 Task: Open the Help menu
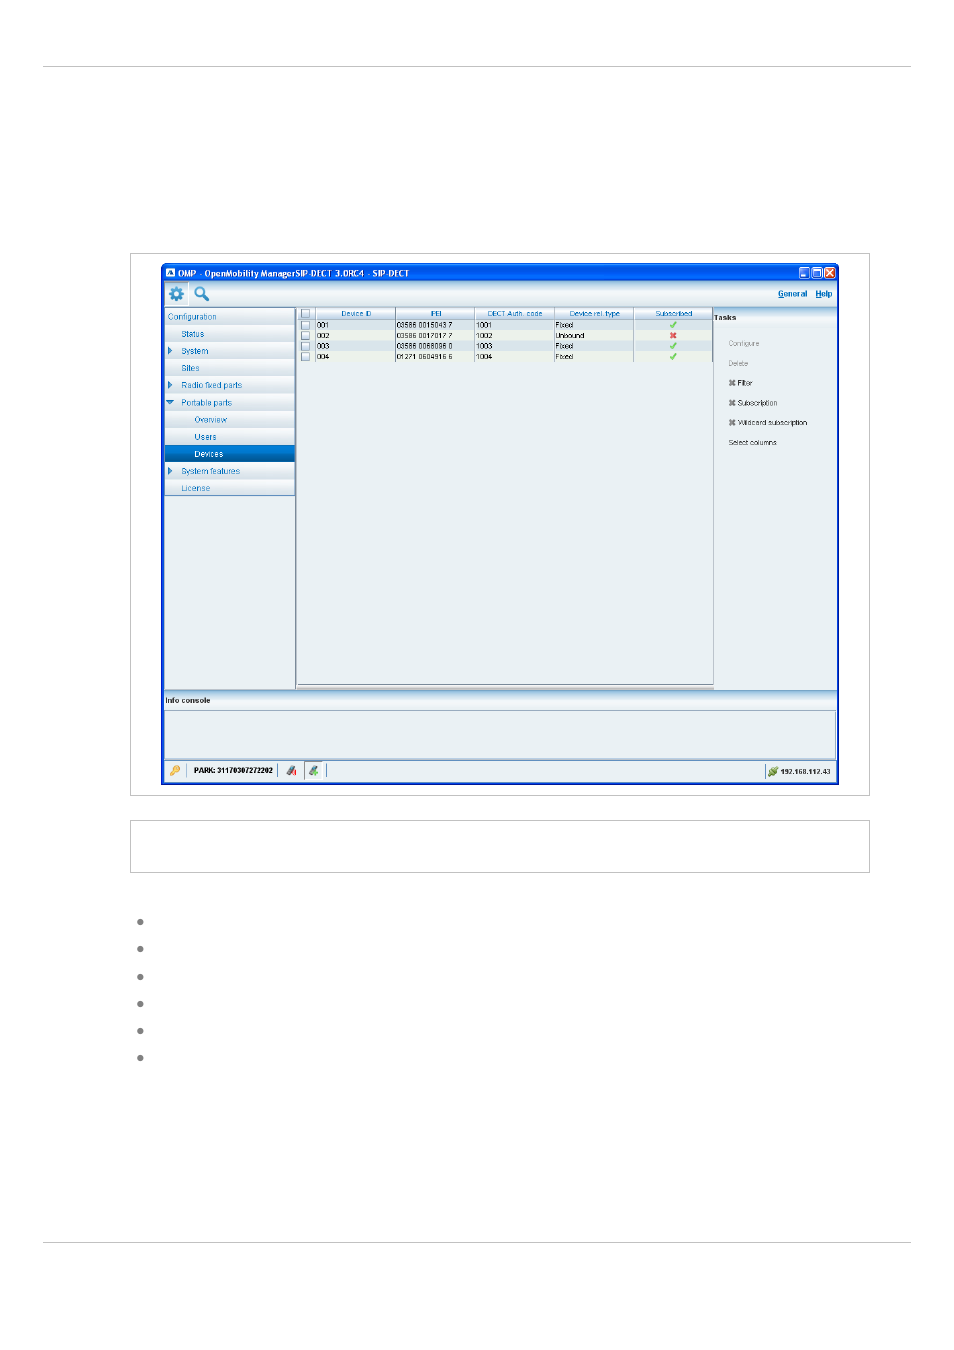pyautogui.click(x=823, y=294)
